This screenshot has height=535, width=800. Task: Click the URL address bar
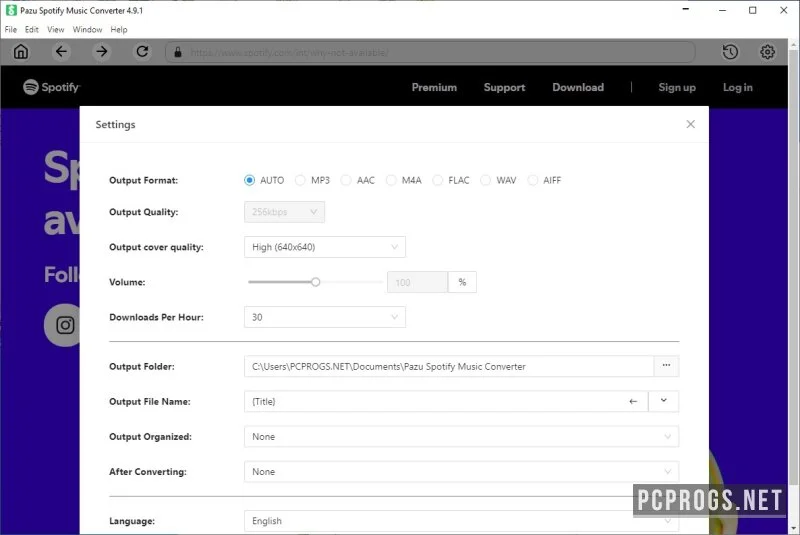click(430, 52)
